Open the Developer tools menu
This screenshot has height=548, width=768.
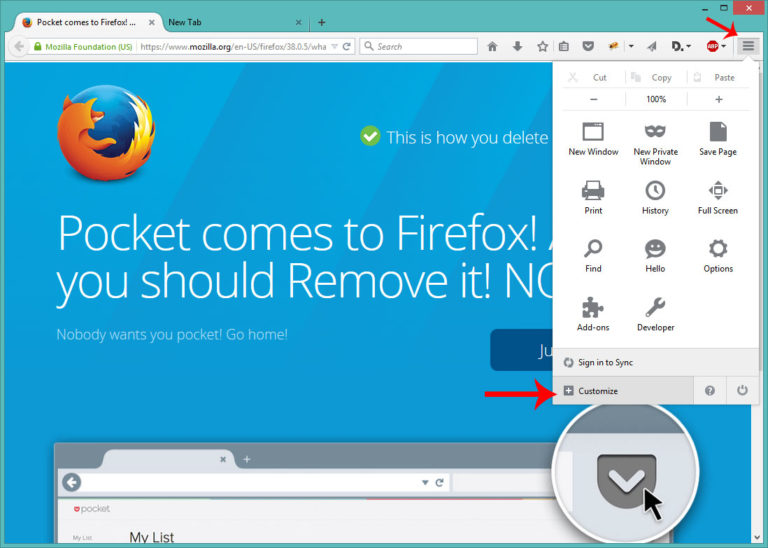tap(655, 314)
